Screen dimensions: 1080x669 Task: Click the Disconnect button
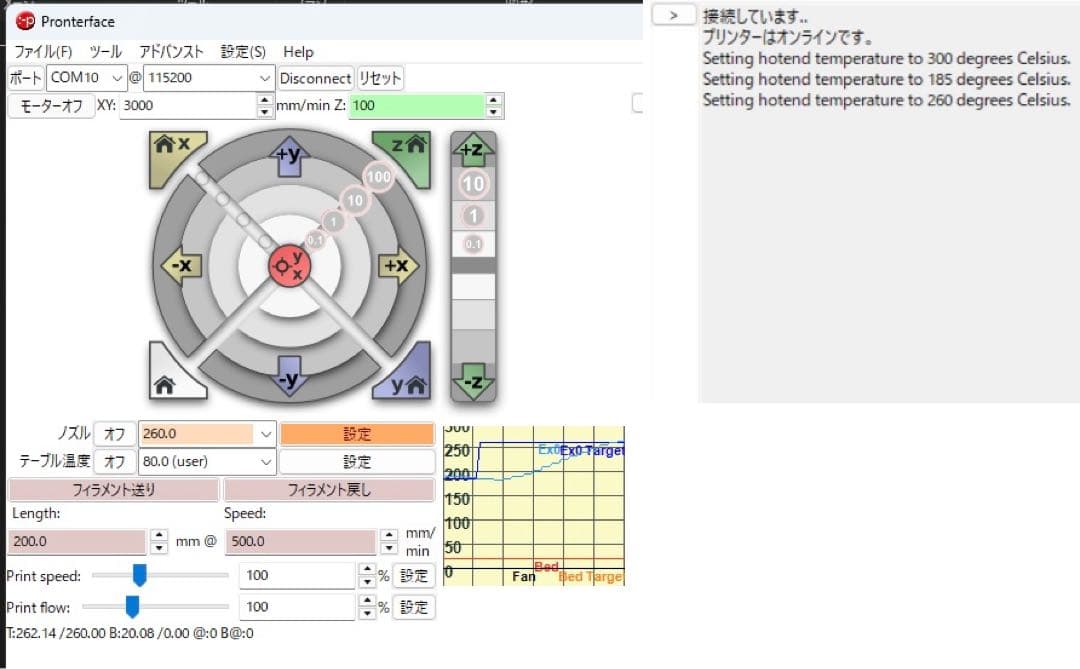pos(315,77)
